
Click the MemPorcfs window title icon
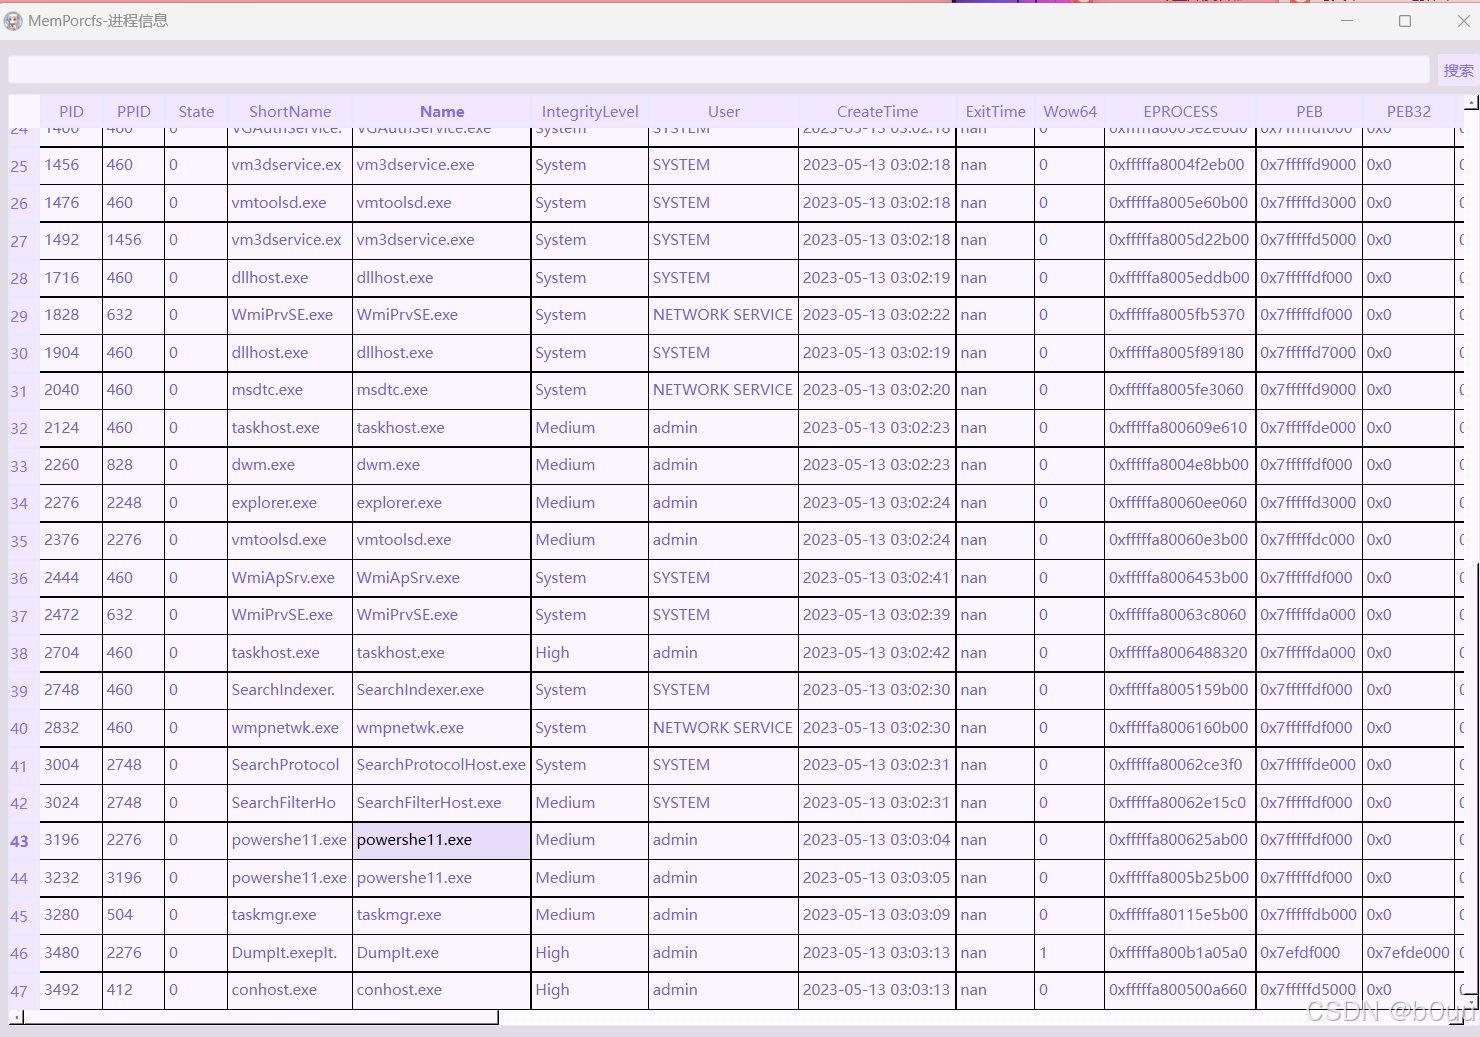point(13,21)
